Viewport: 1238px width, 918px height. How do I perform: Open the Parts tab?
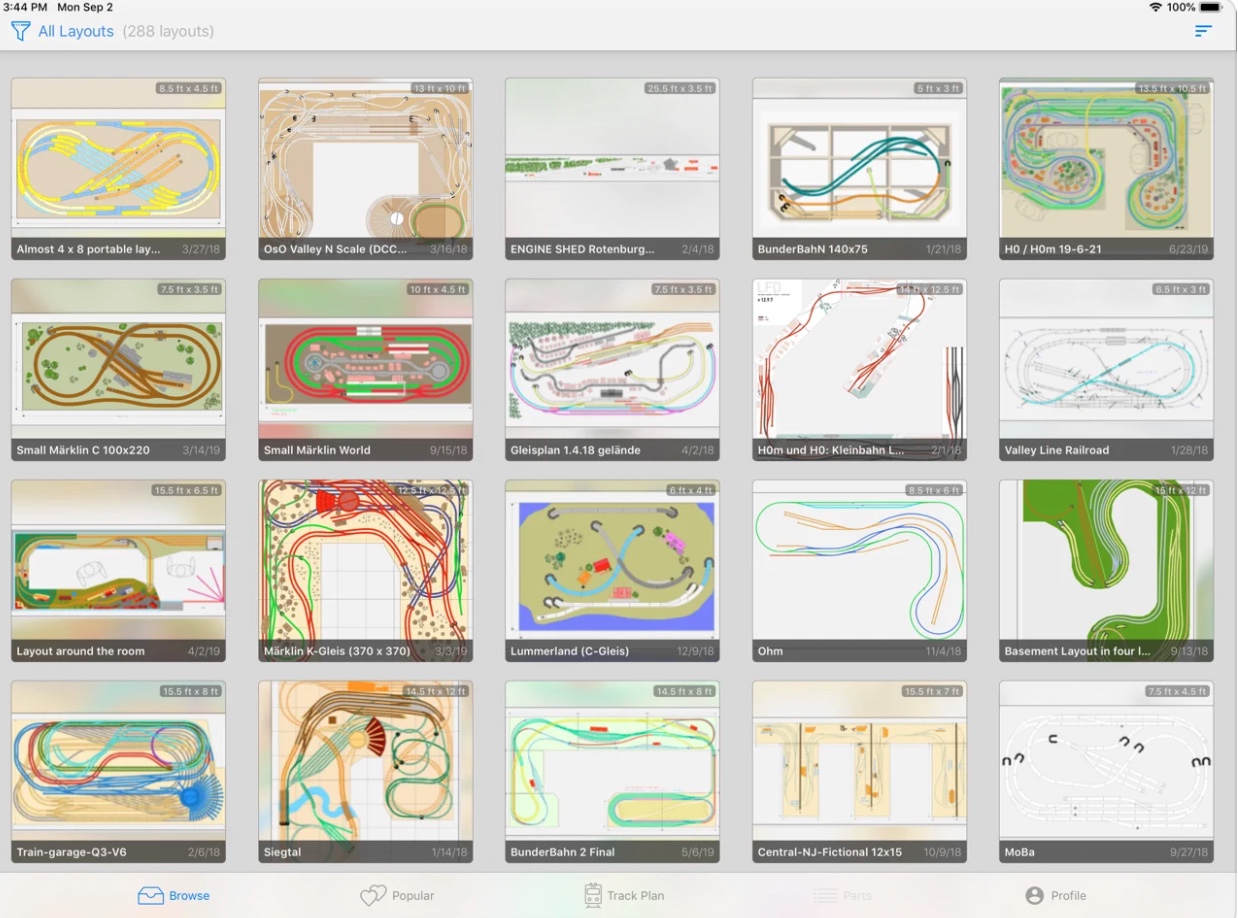(842, 896)
